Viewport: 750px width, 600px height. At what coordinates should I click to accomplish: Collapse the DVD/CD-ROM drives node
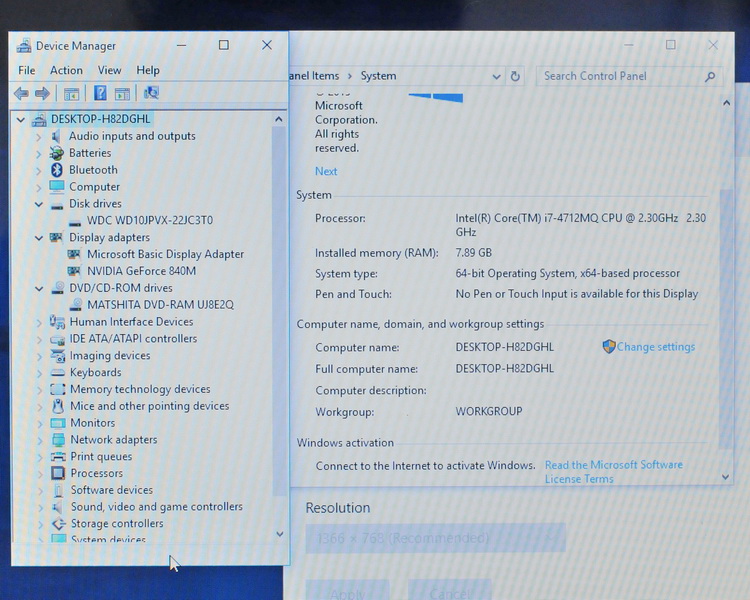click(x=39, y=289)
